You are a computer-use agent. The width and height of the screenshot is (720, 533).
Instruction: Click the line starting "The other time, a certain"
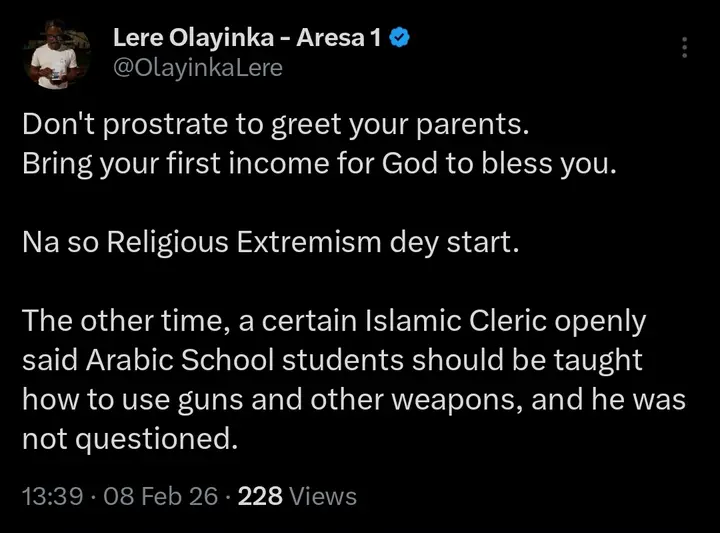pos(334,323)
